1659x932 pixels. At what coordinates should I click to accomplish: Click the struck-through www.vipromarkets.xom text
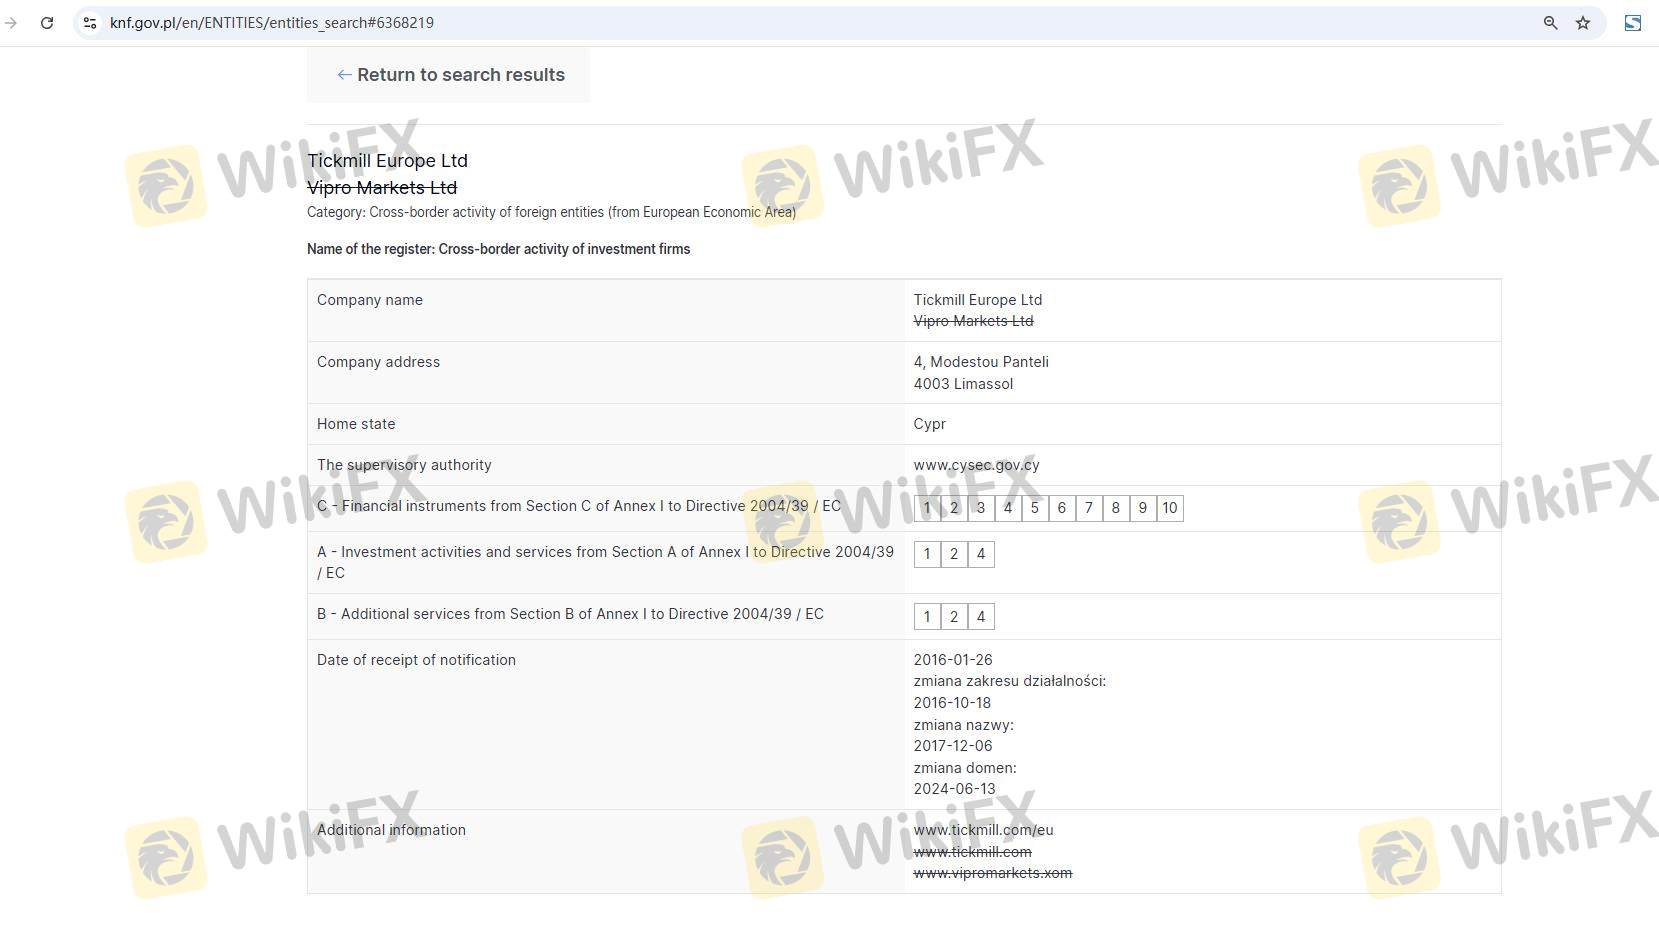pos(992,873)
